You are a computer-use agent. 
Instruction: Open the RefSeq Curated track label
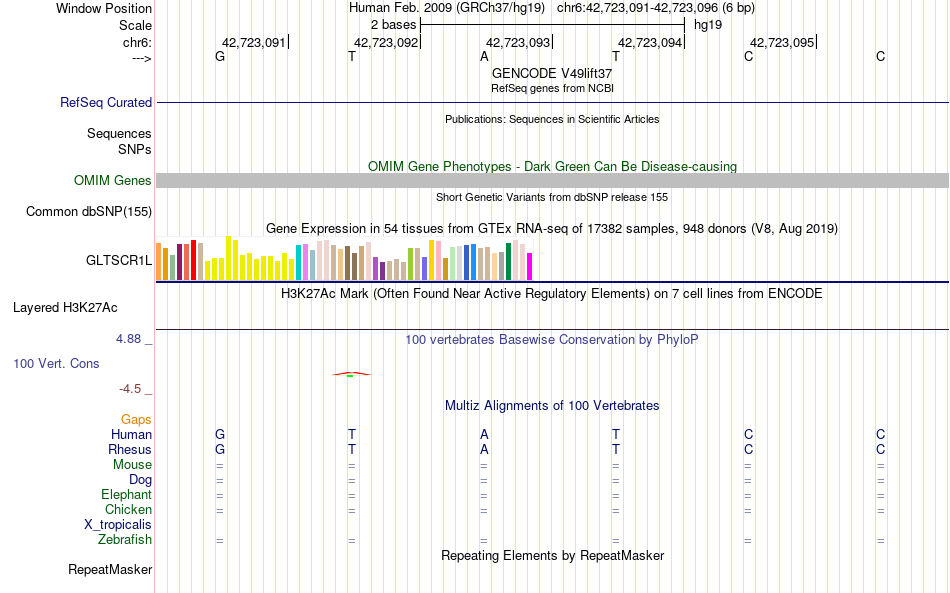pos(105,102)
